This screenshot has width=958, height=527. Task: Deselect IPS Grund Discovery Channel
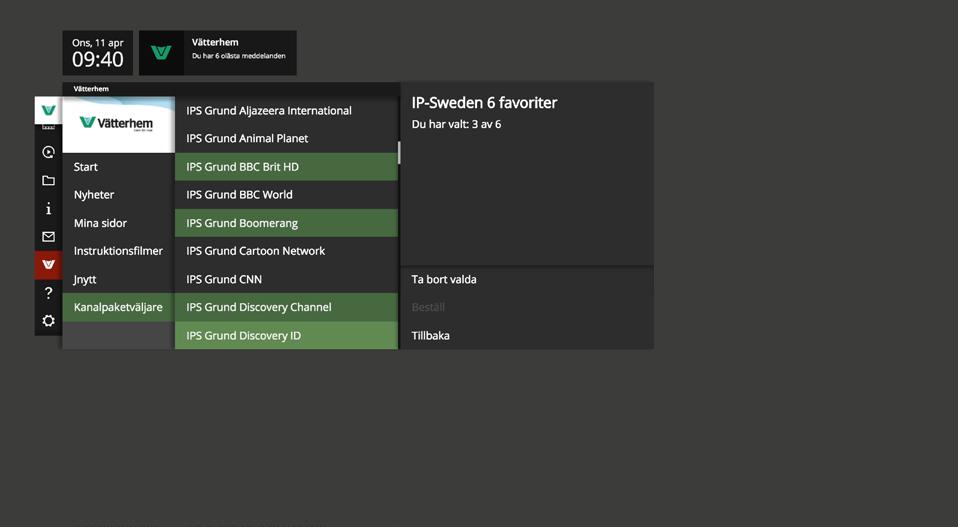pyautogui.click(x=286, y=307)
